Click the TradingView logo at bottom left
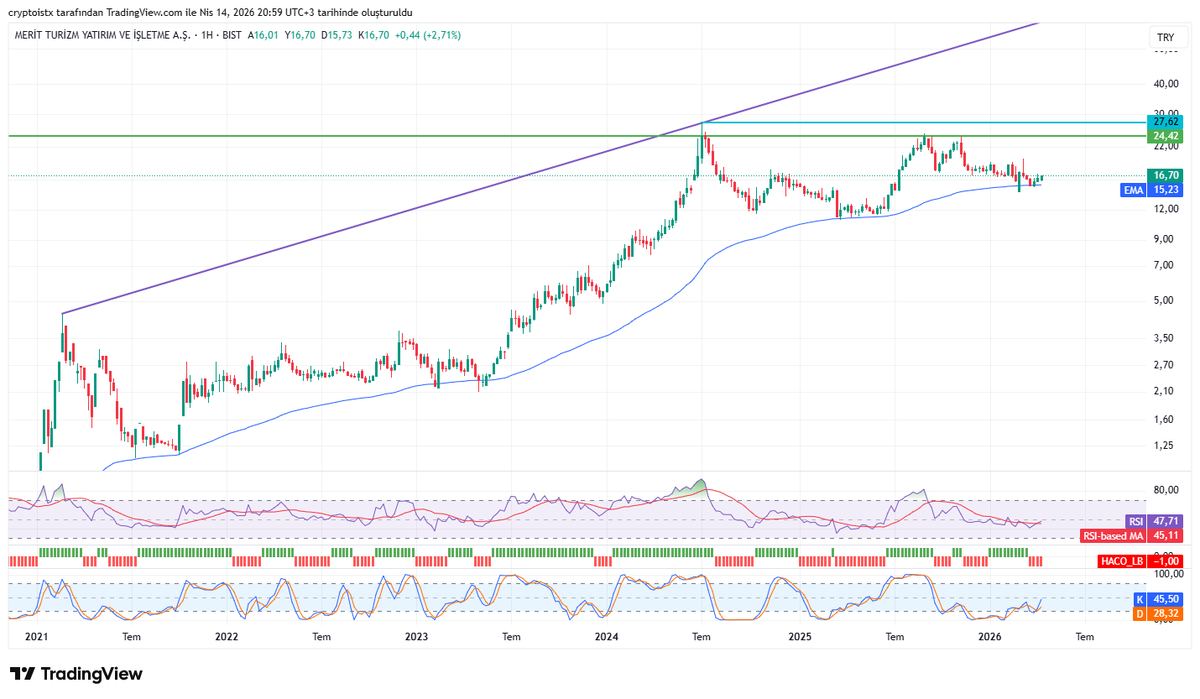 pos(75,675)
